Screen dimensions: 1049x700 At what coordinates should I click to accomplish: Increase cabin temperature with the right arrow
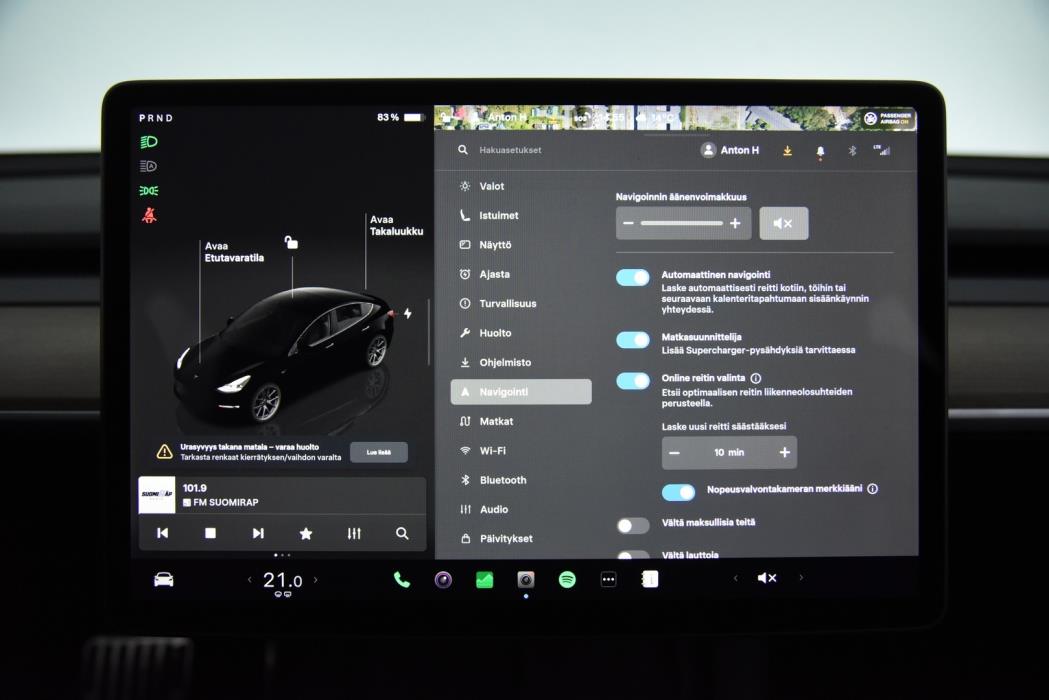click(x=316, y=580)
